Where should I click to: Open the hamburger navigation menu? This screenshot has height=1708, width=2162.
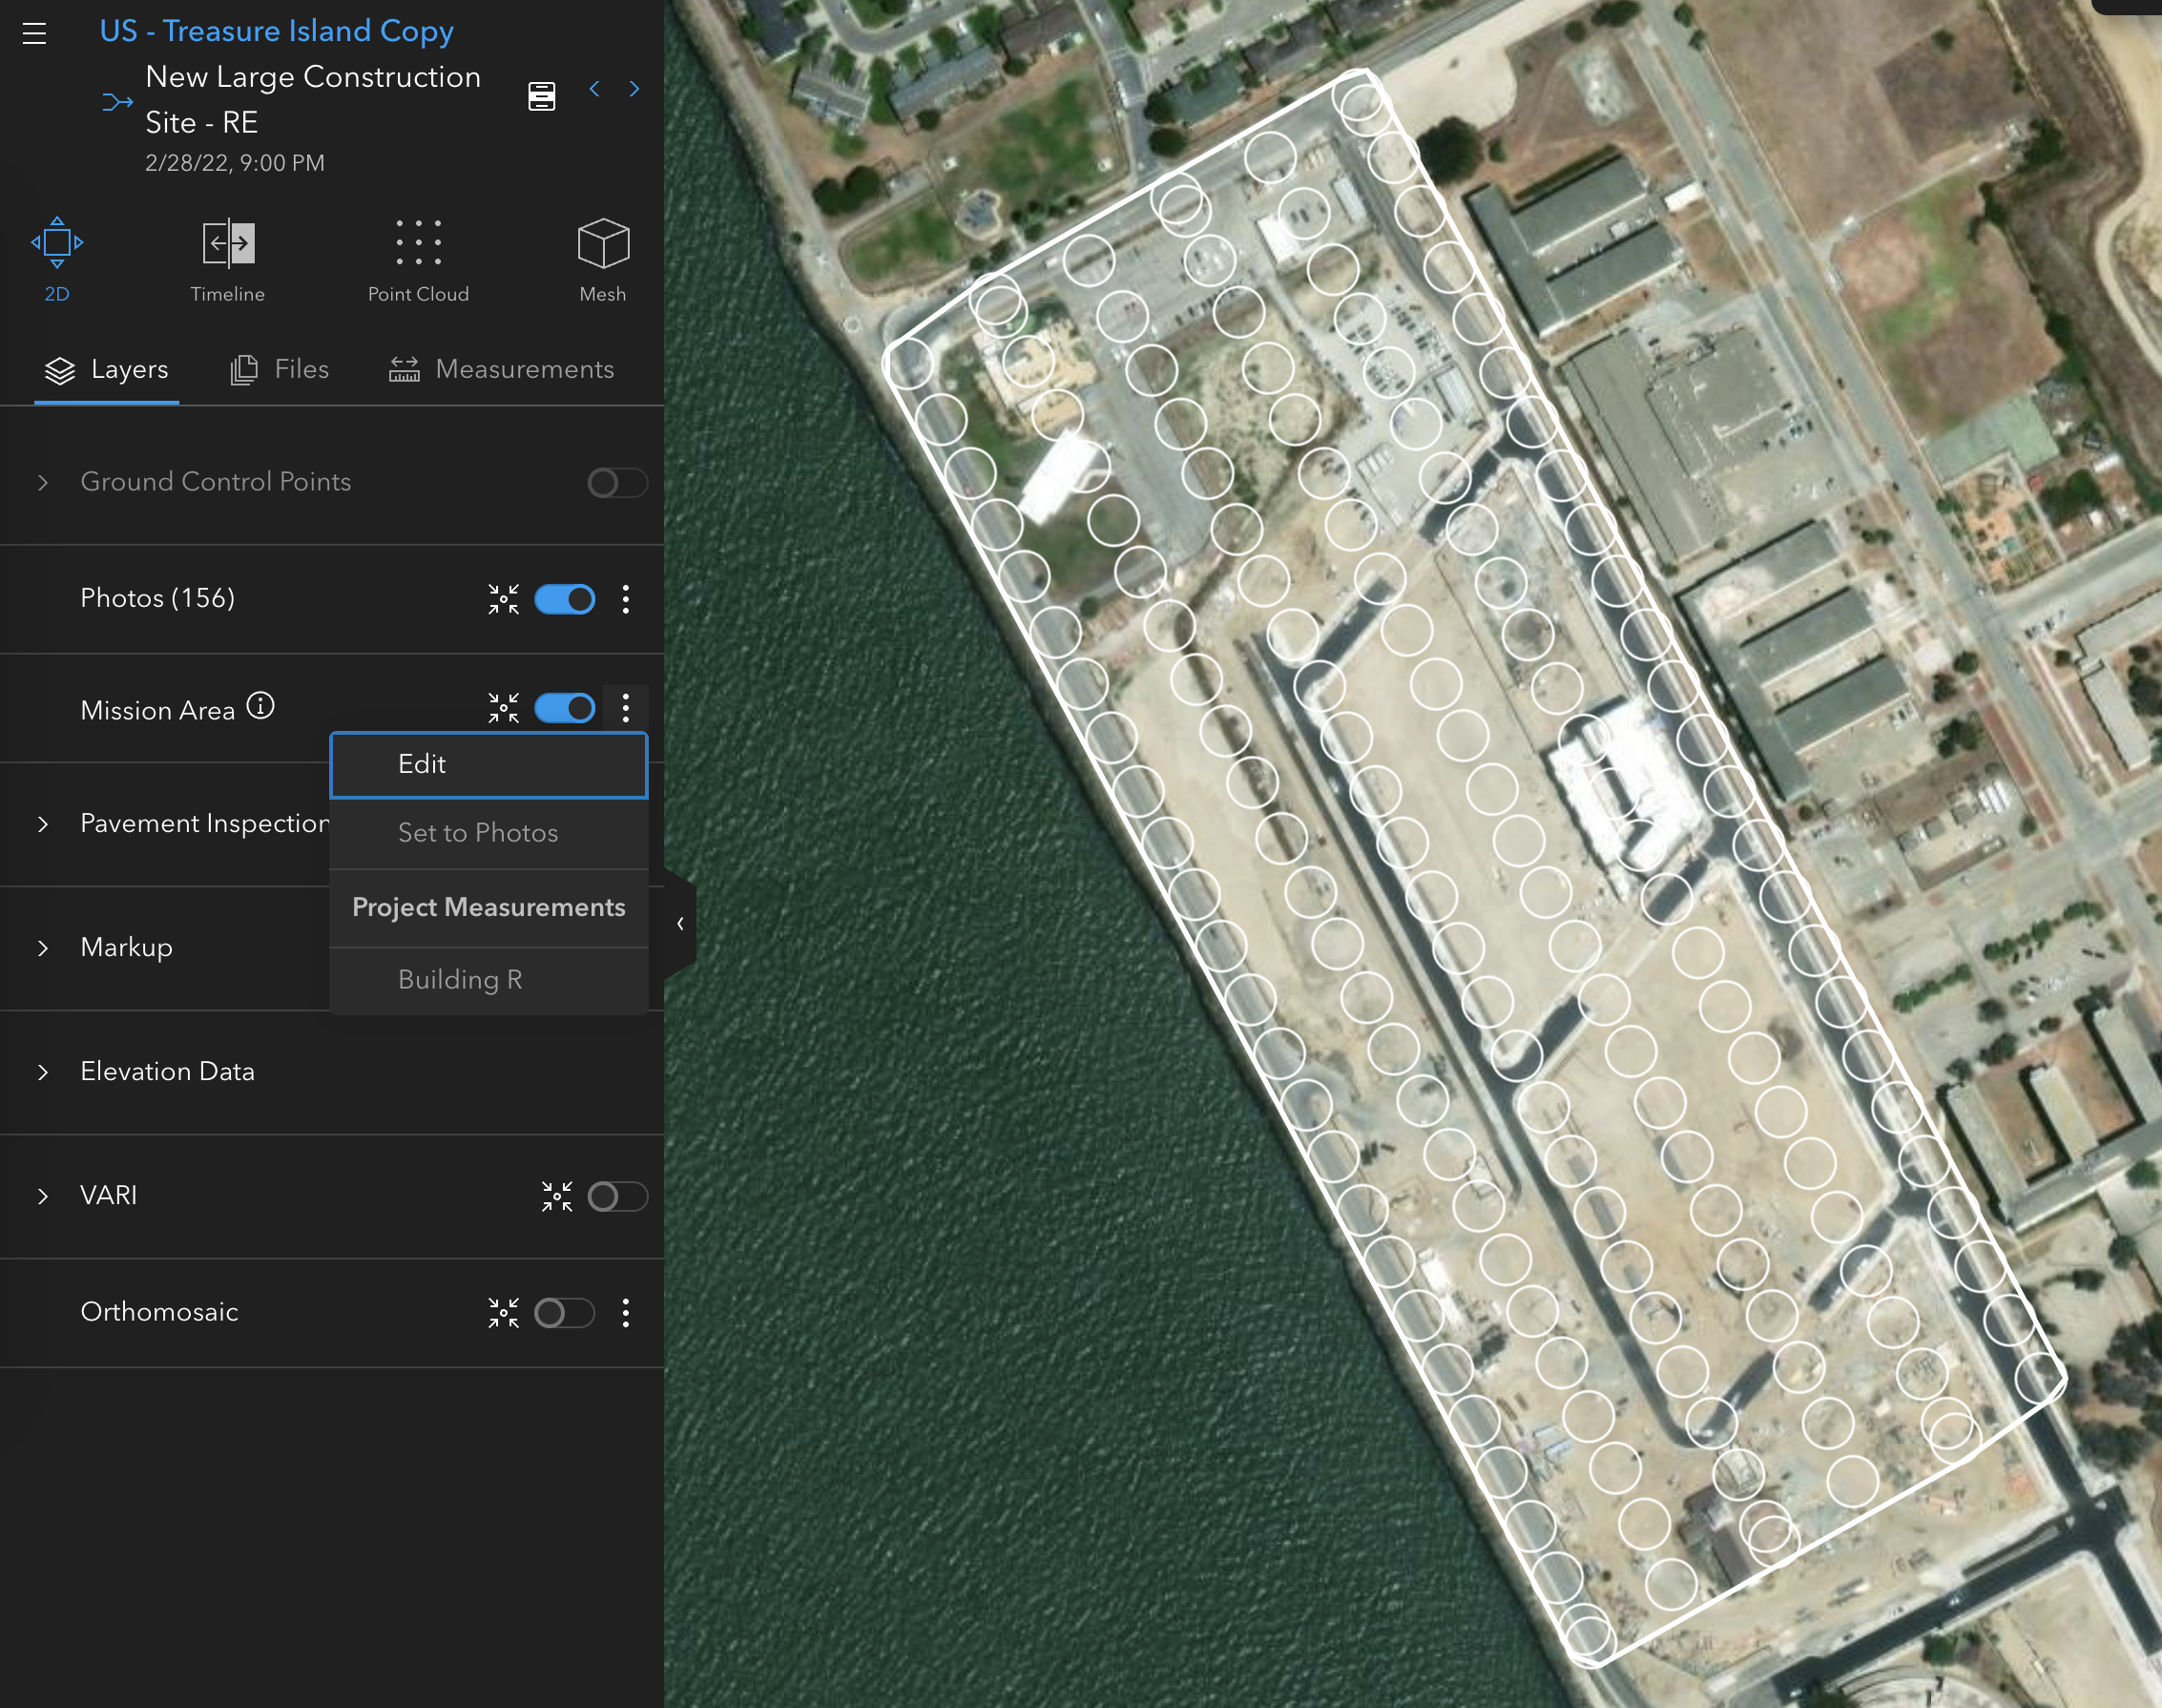[35, 33]
